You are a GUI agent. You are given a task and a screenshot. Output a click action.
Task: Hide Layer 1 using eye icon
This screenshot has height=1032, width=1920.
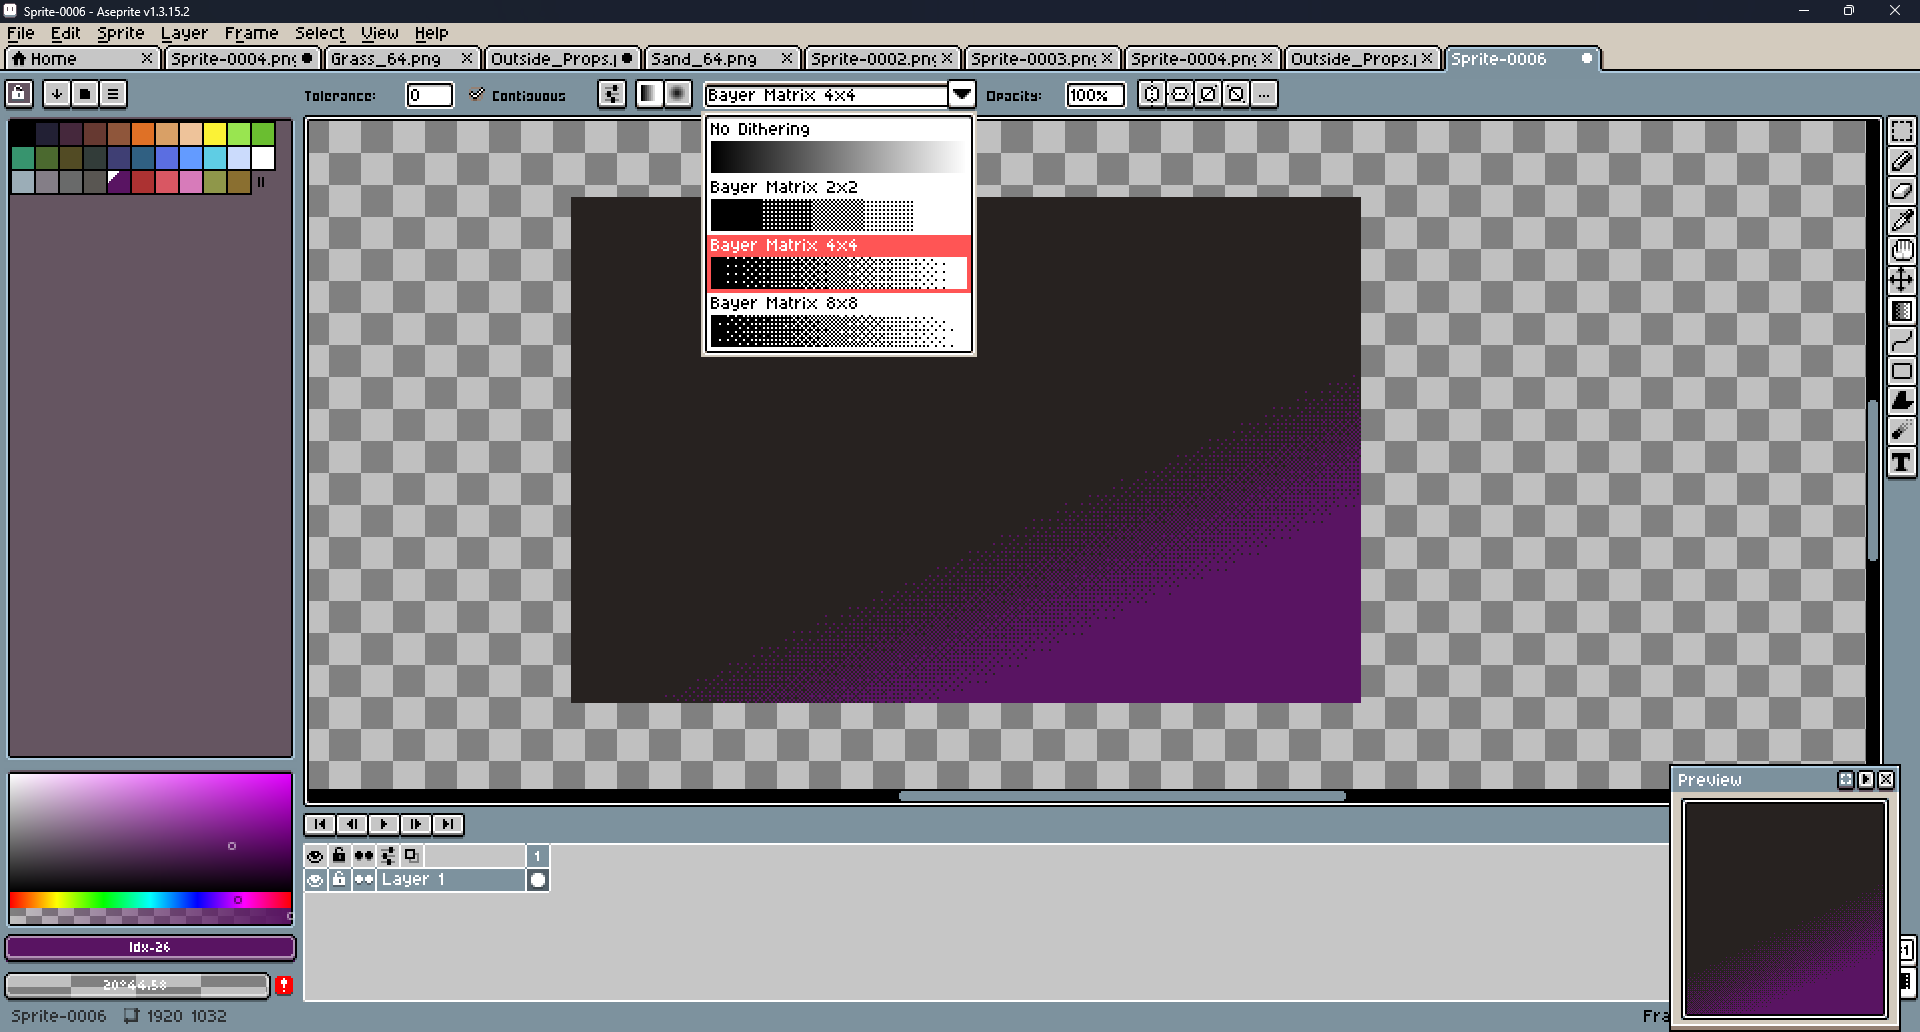315,880
